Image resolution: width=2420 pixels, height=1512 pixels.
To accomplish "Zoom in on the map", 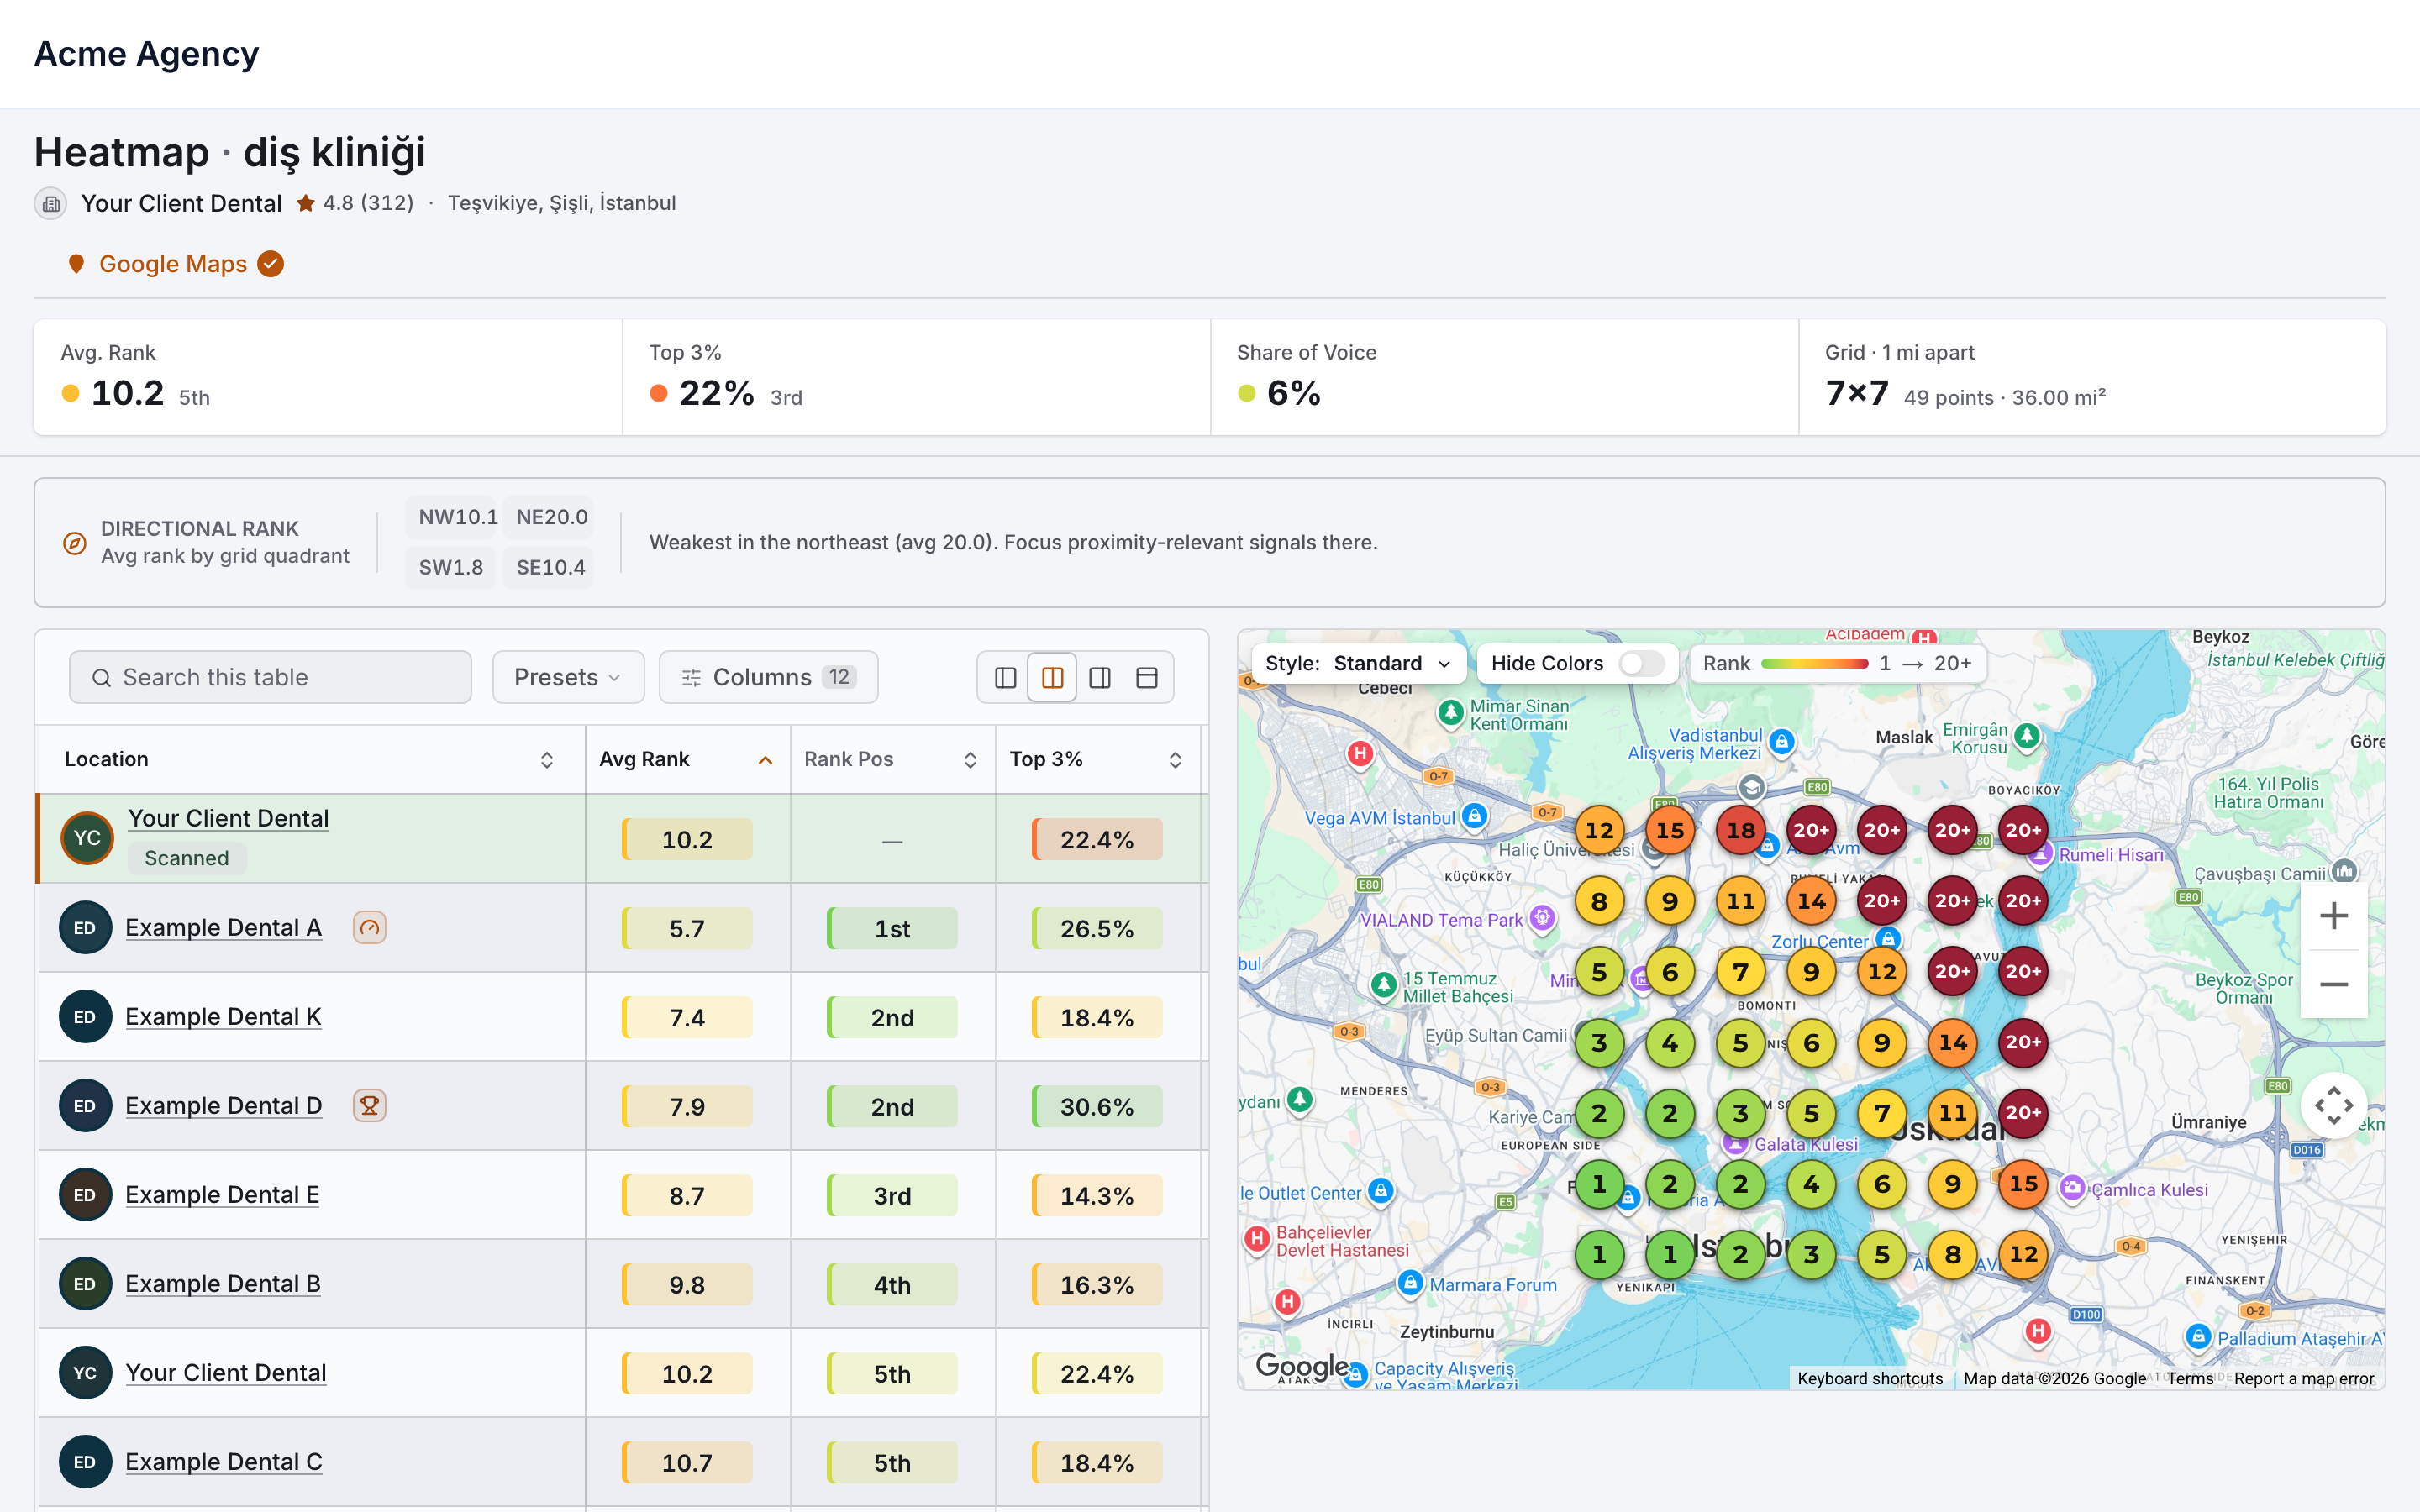I will (x=2333, y=916).
